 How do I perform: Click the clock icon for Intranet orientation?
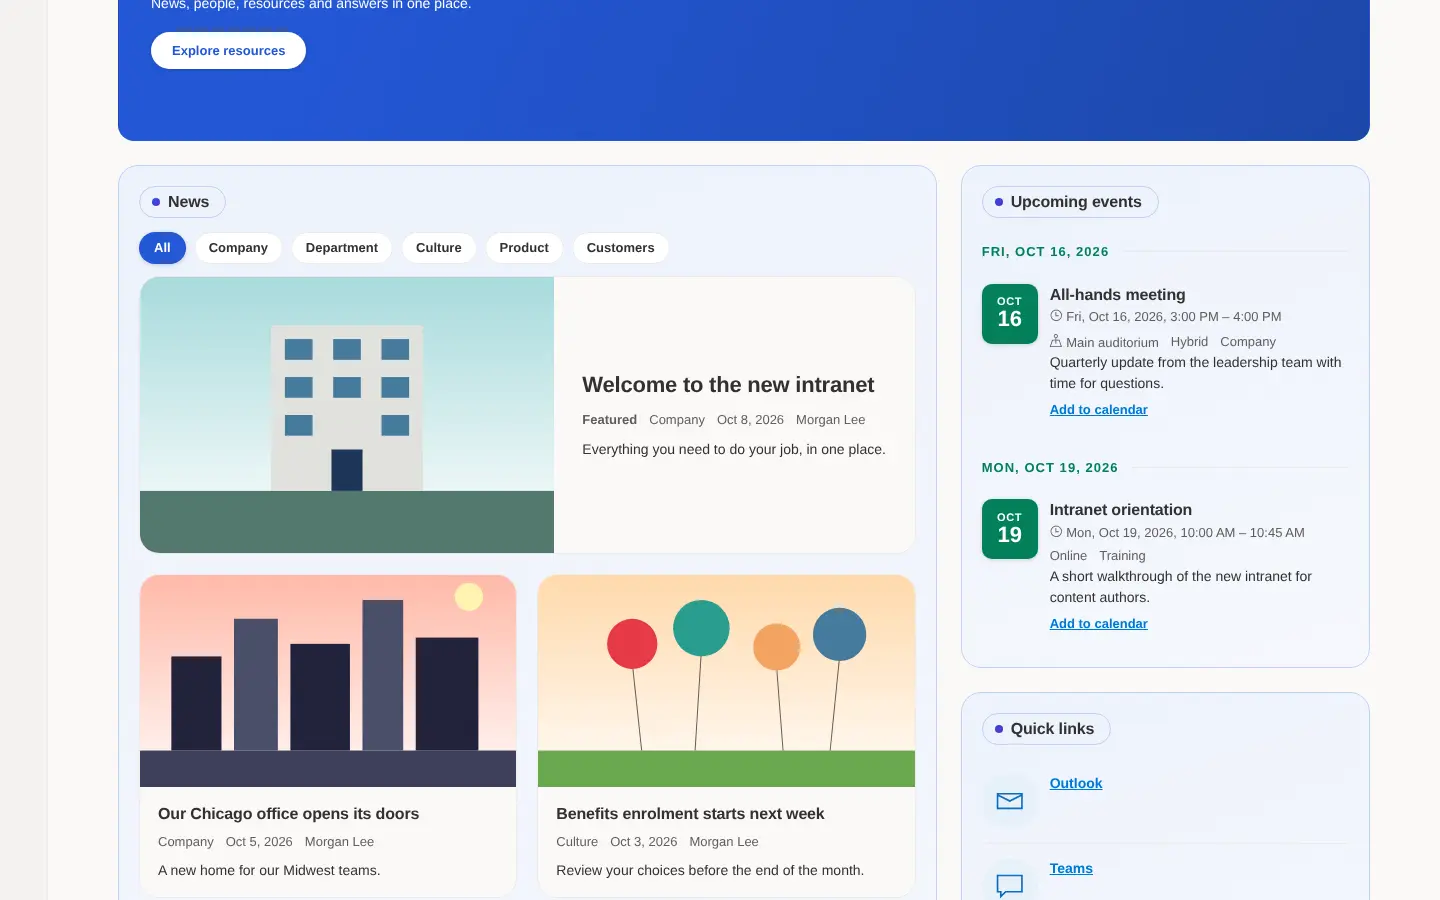(1056, 532)
